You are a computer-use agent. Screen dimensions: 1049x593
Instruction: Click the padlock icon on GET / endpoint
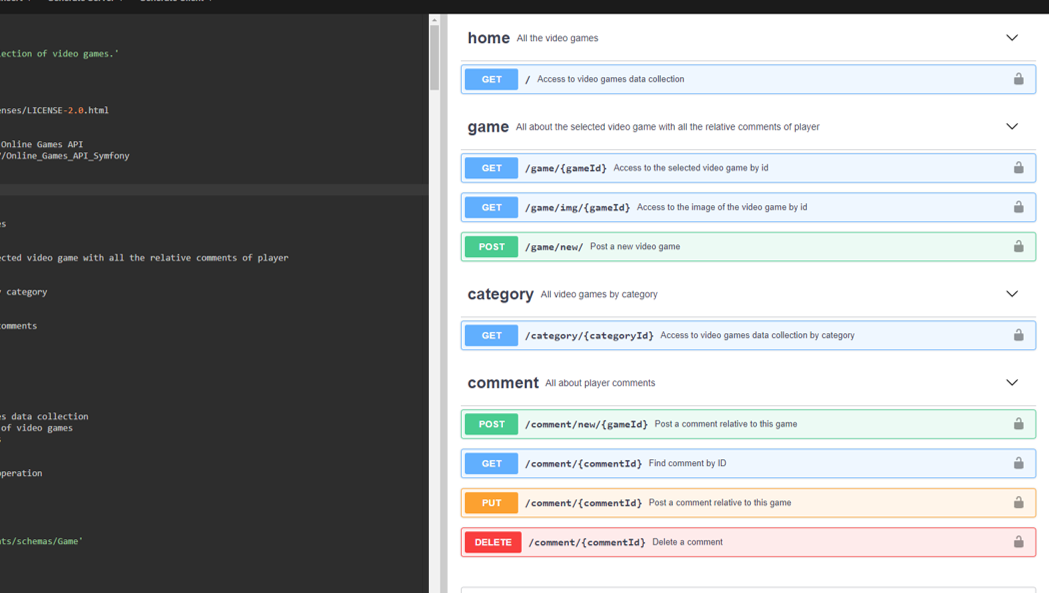1019,79
